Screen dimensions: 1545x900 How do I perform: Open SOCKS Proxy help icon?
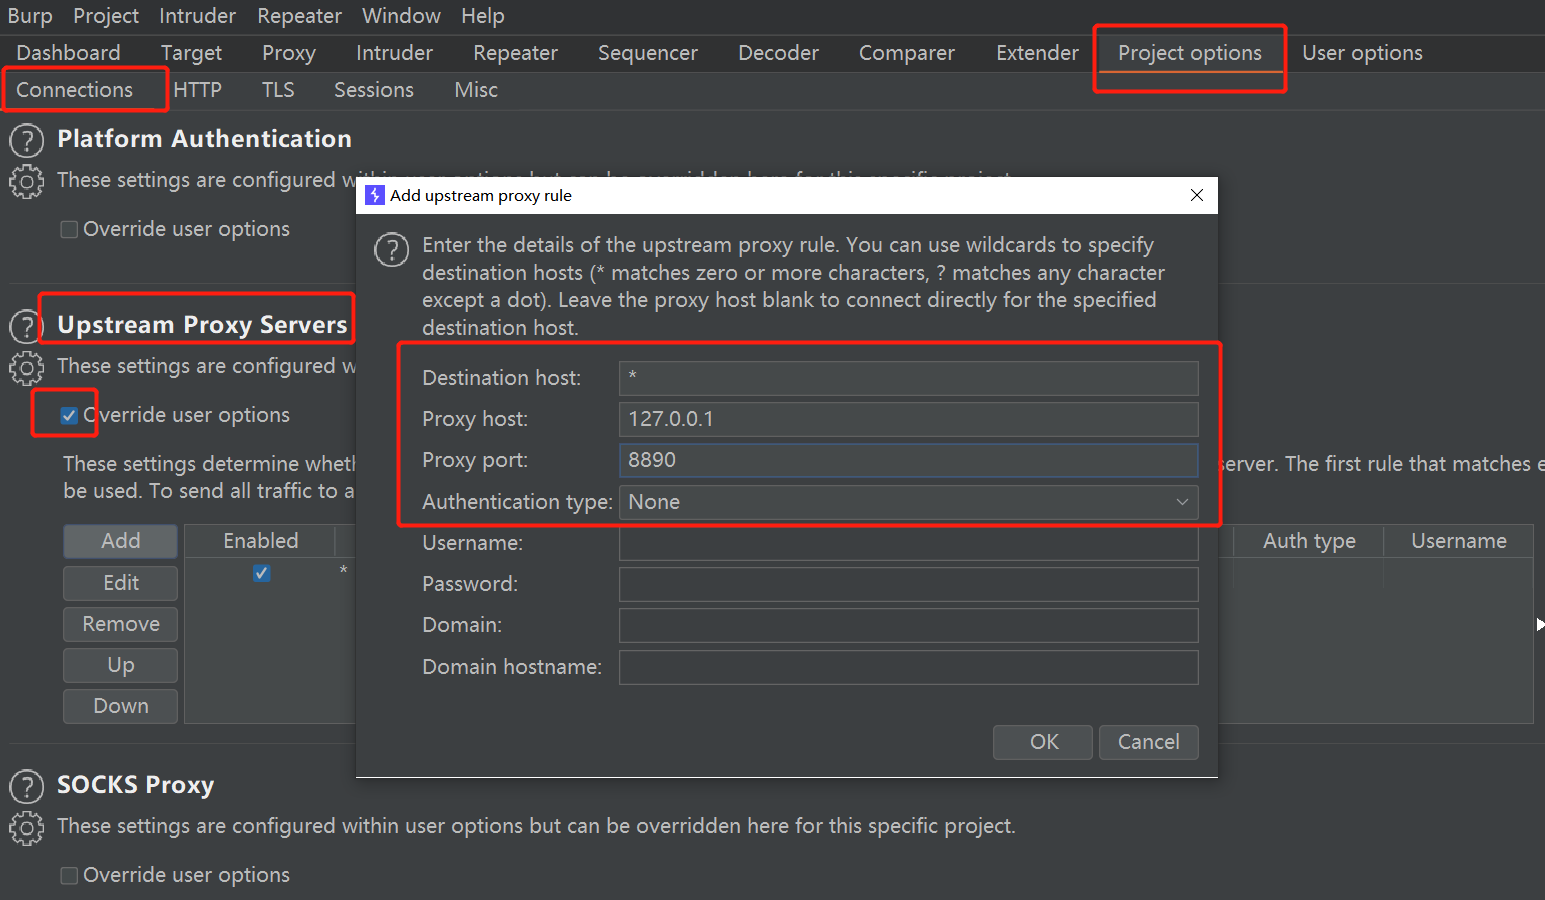[27, 787]
